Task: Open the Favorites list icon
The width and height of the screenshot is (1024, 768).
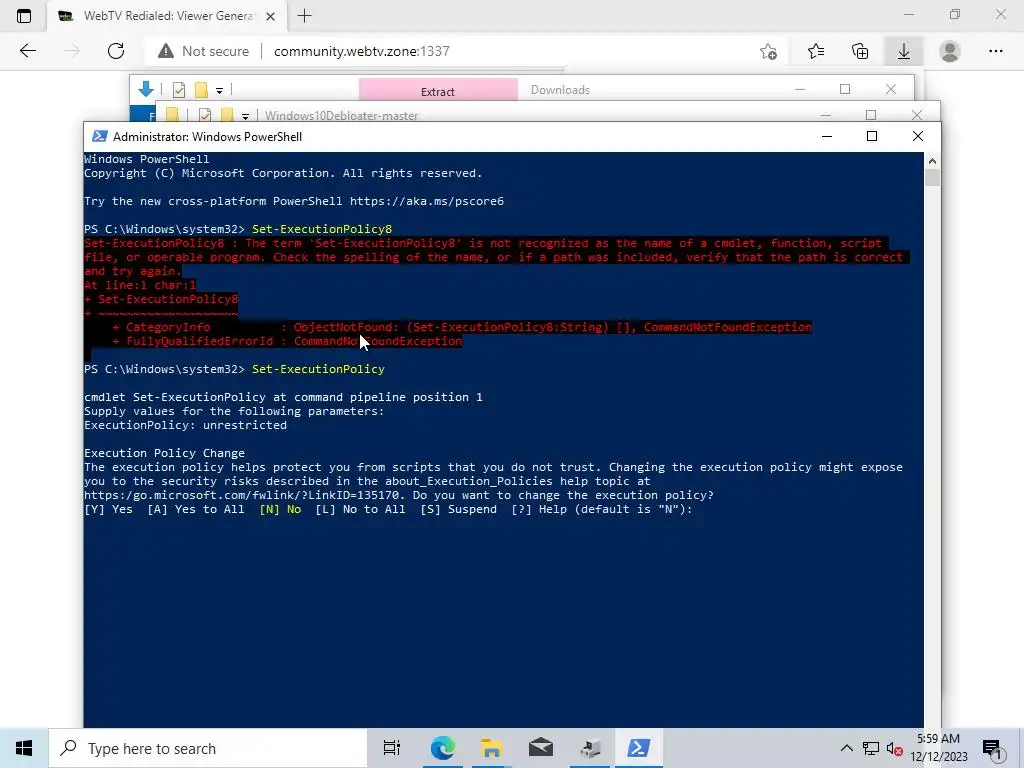Action: pyautogui.click(x=816, y=51)
